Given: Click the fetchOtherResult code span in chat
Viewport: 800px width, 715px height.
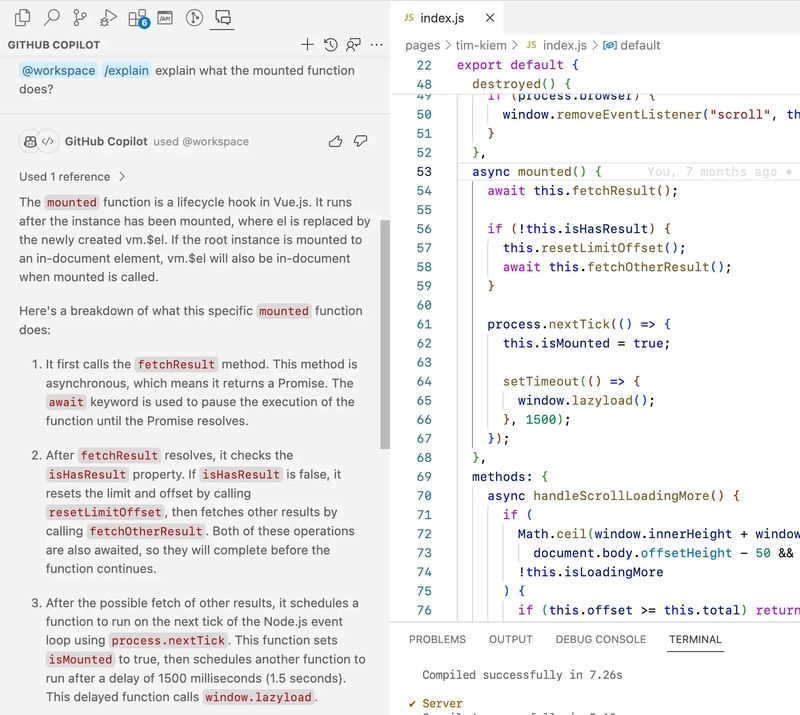Looking at the screenshot, I should pos(146,532).
